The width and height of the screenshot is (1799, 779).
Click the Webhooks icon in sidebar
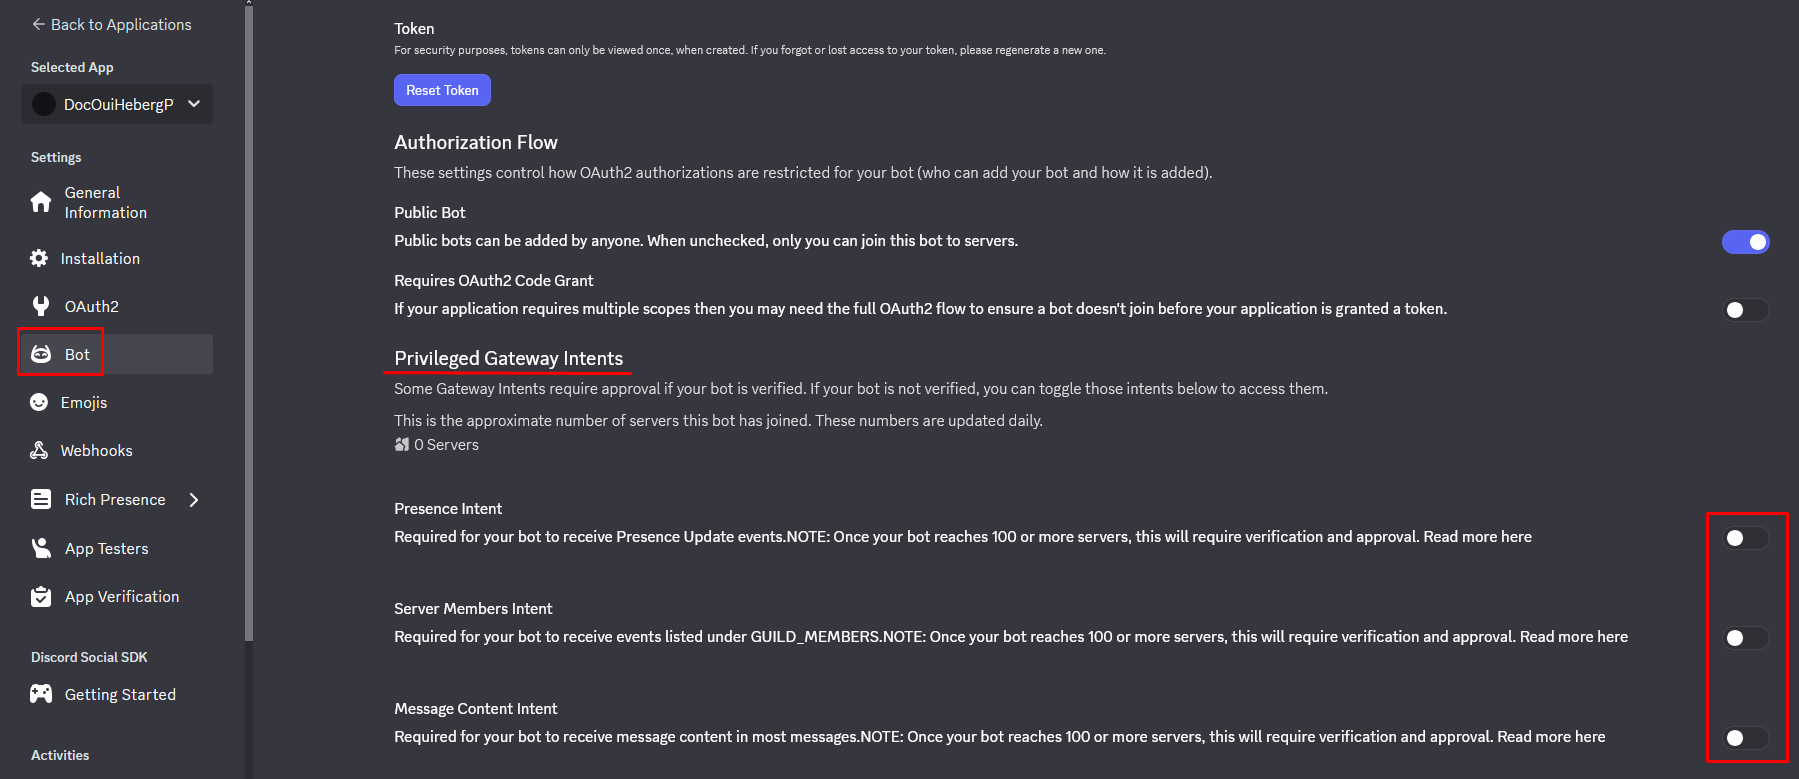[39, 450]
